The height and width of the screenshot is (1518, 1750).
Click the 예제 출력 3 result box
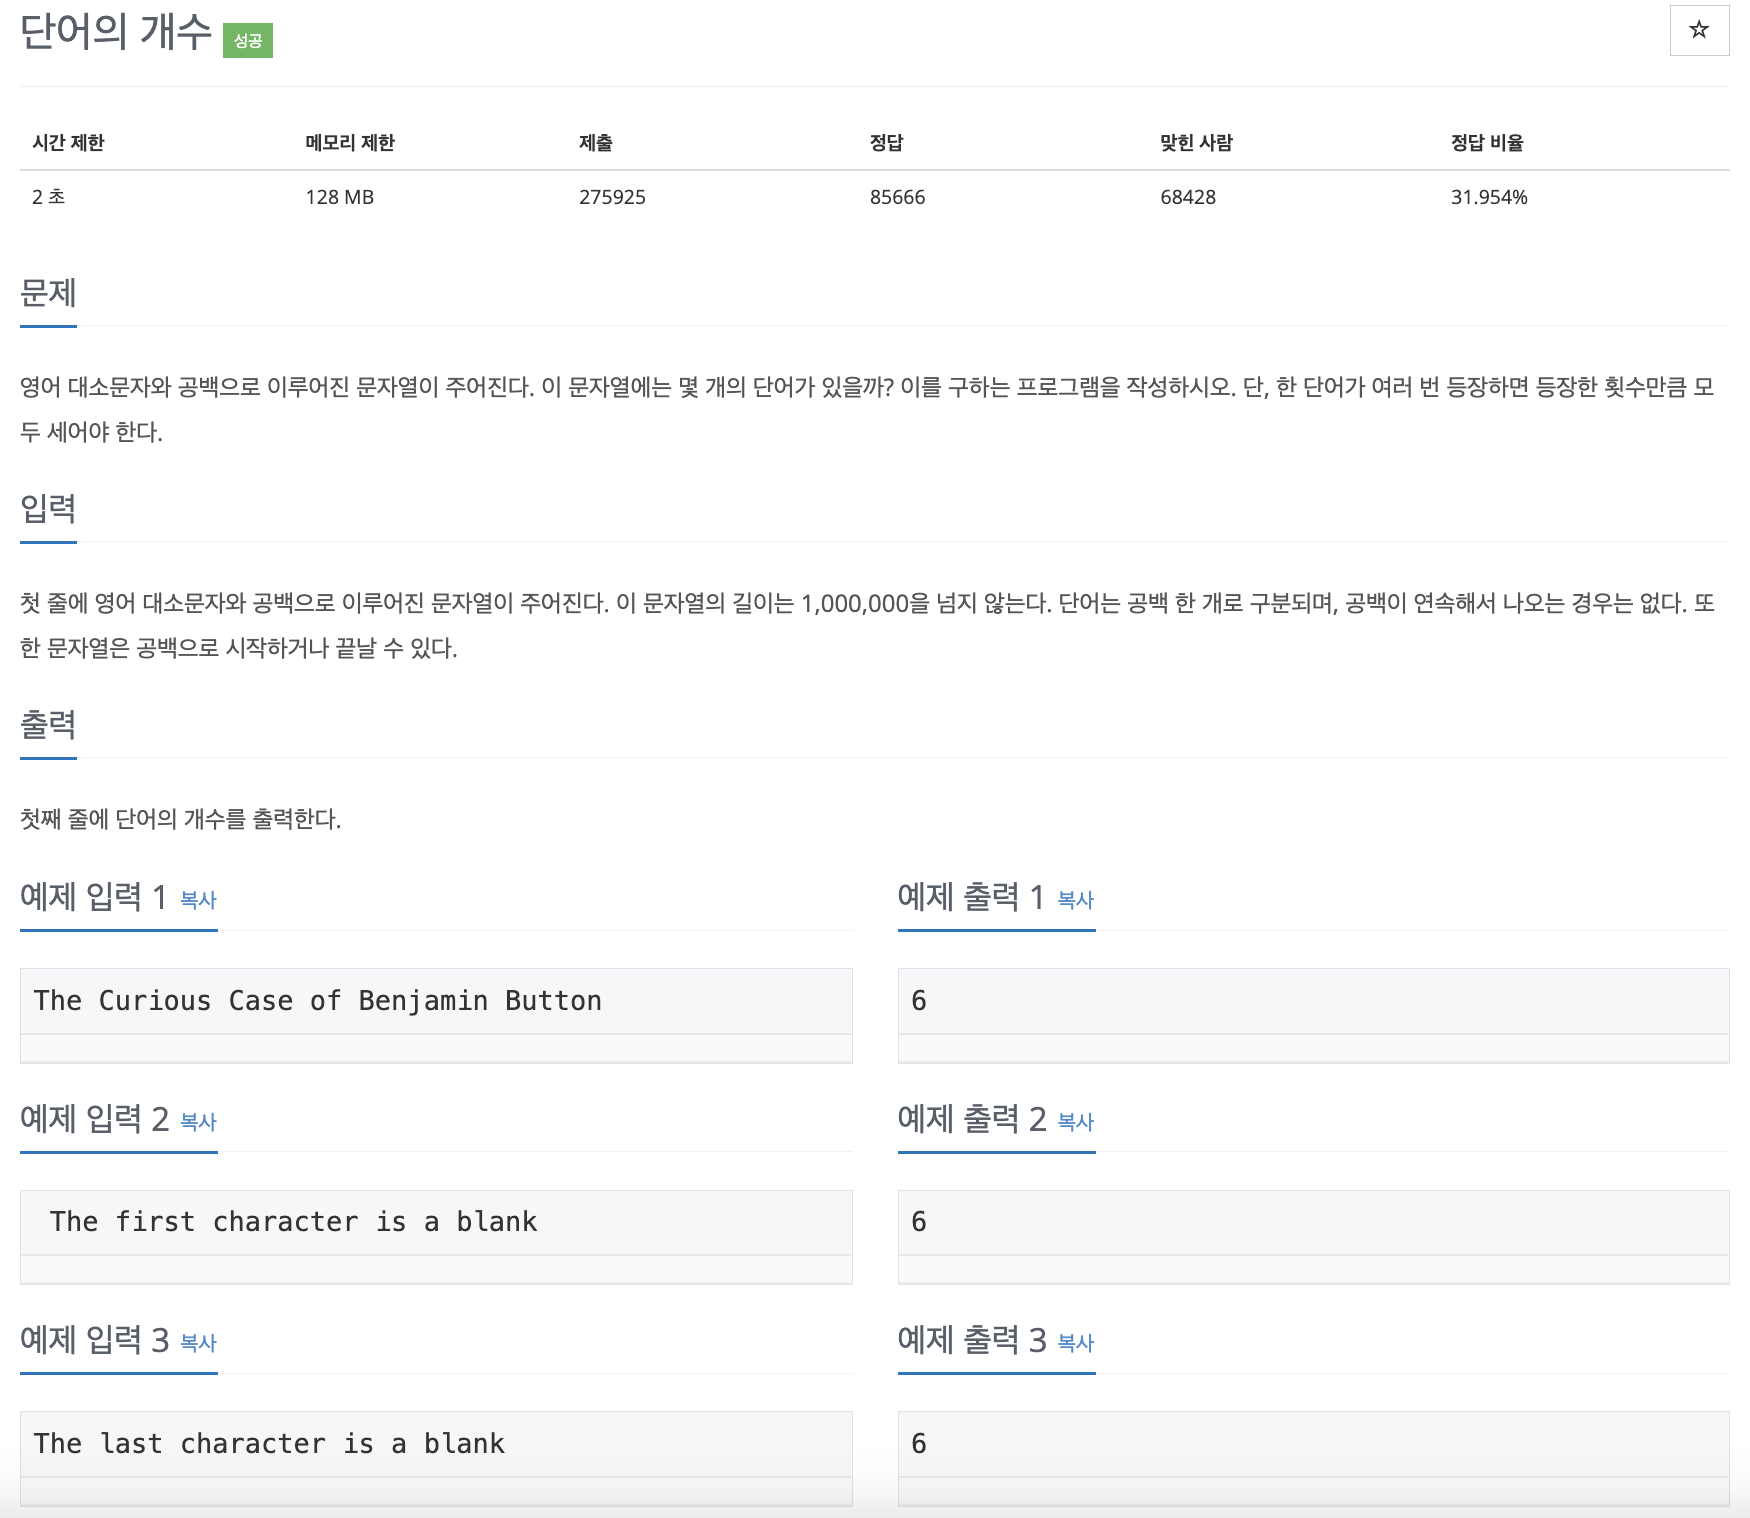click(x=1312, y=1444)
